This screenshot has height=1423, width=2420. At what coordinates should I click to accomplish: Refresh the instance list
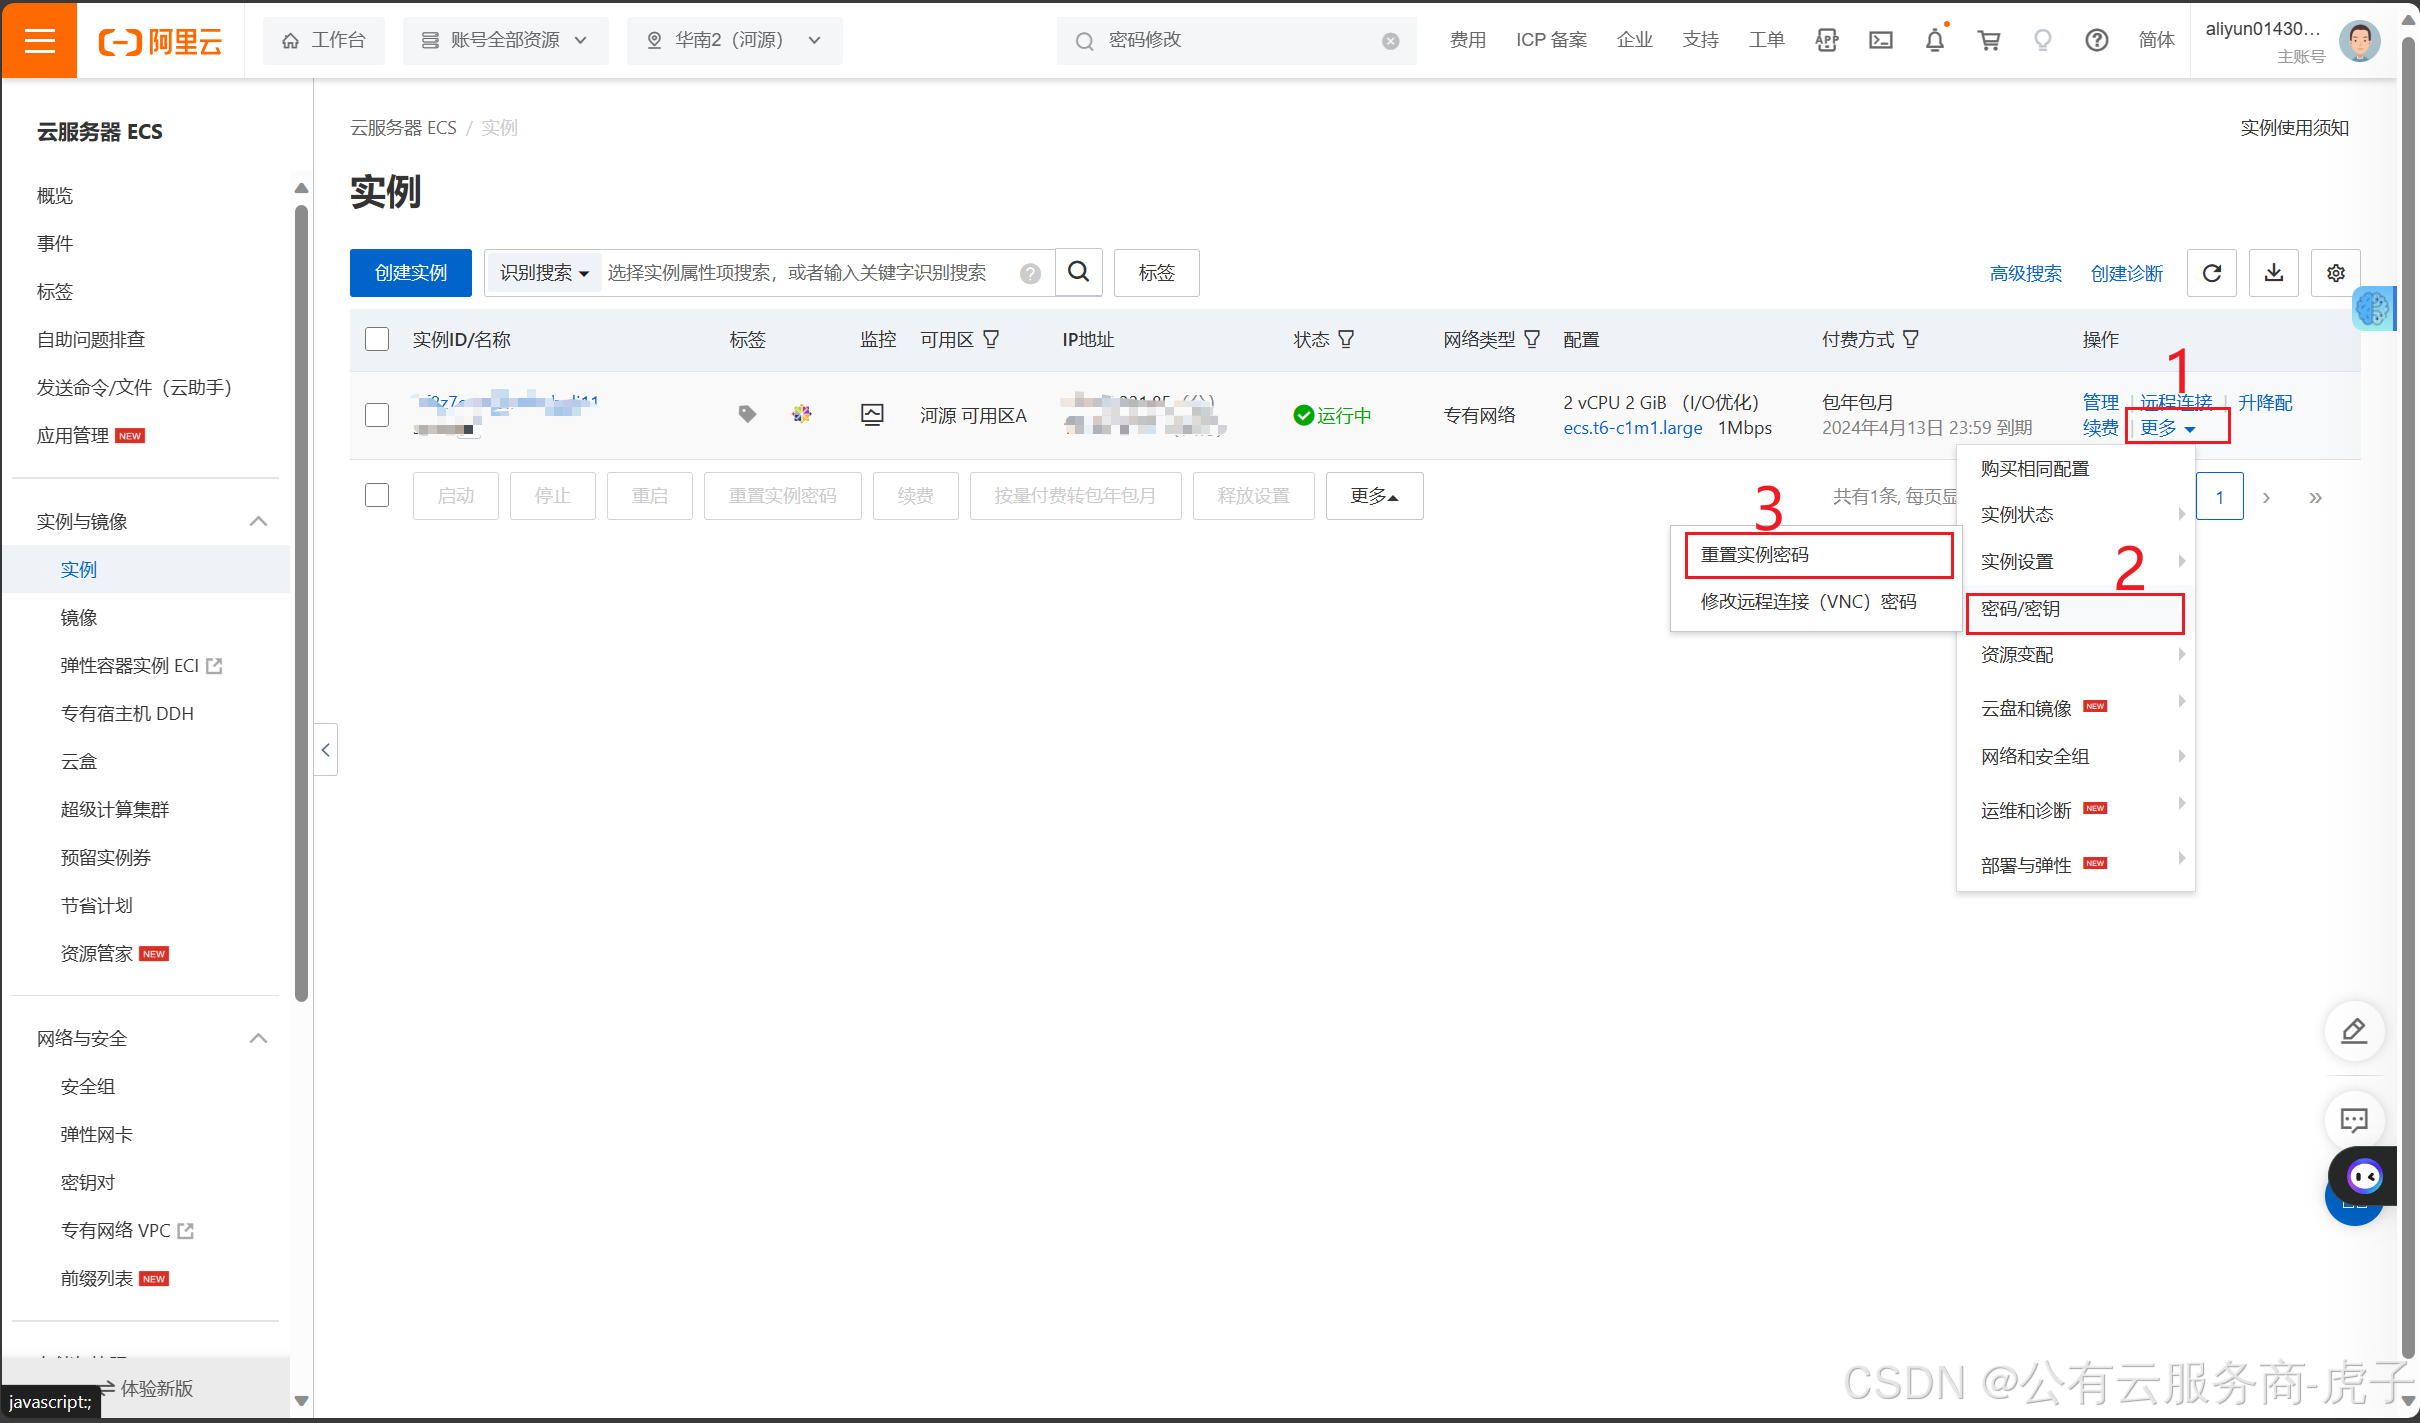pos(2212,273)
